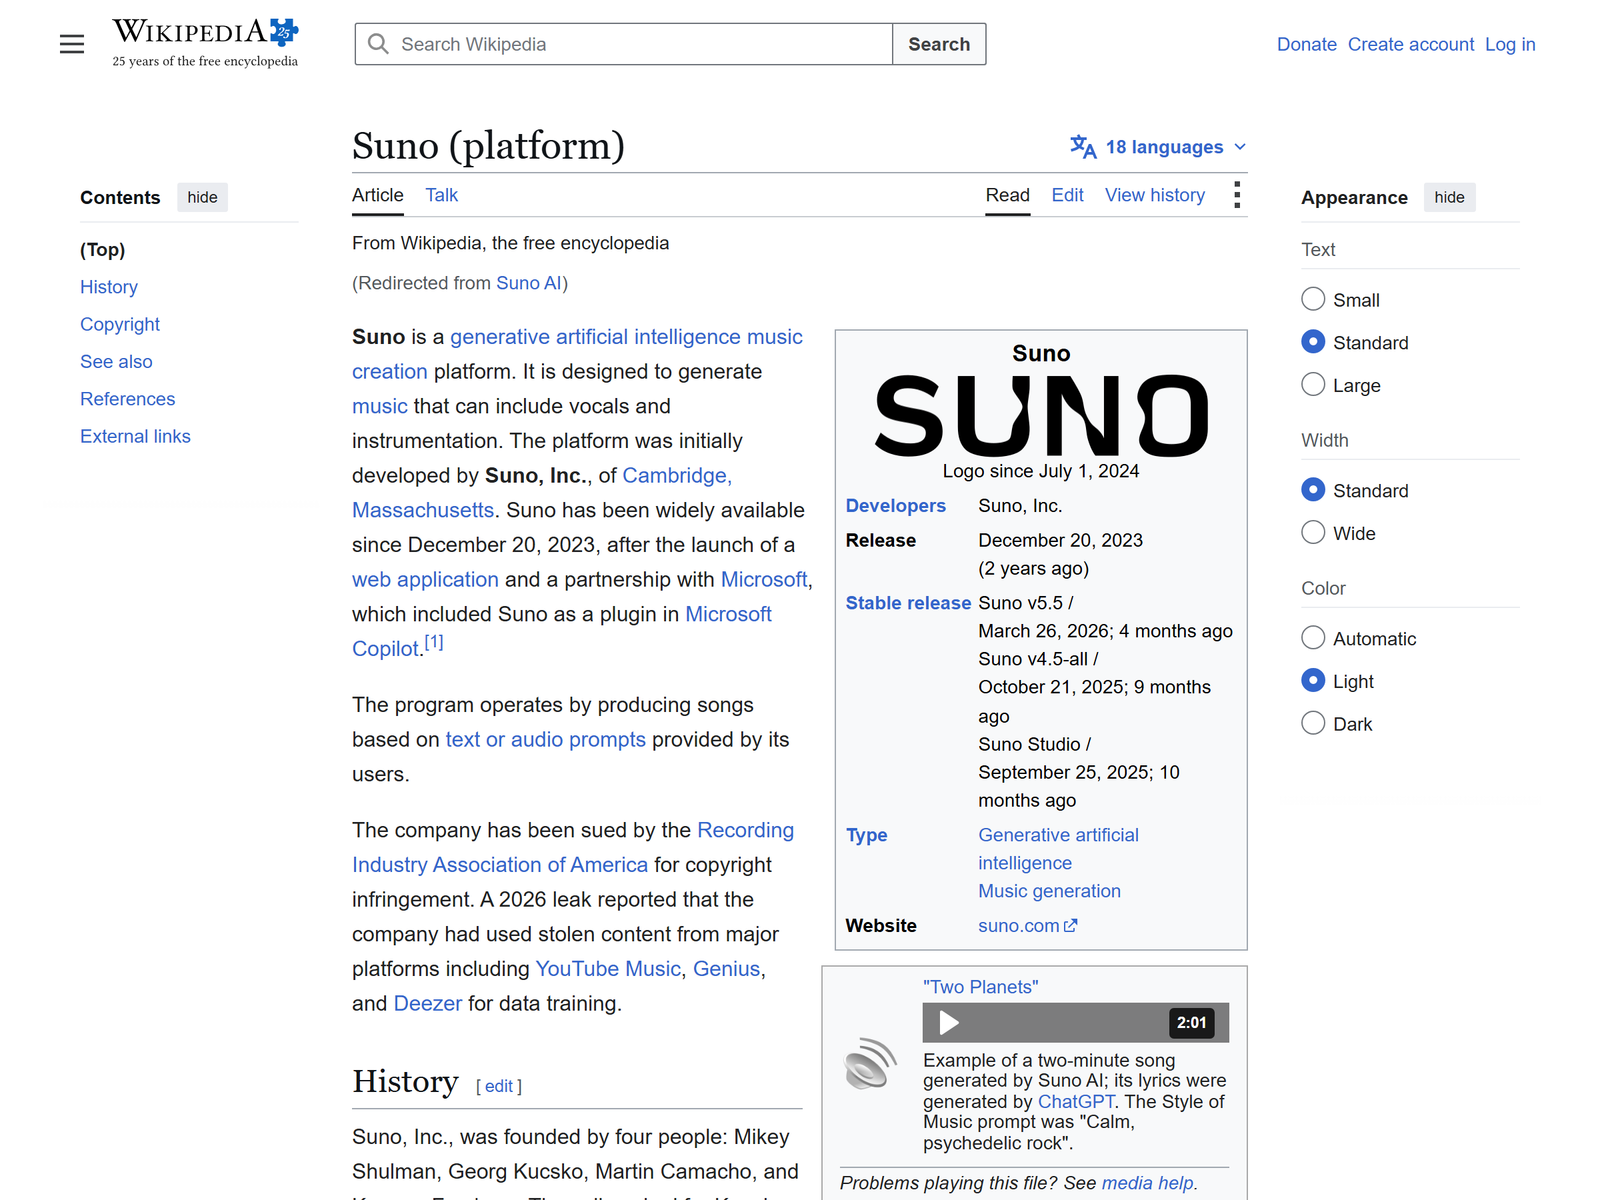1600x1200 pixels.
Task: Jump to History section in contents
Action: click(x=109, y=287)
